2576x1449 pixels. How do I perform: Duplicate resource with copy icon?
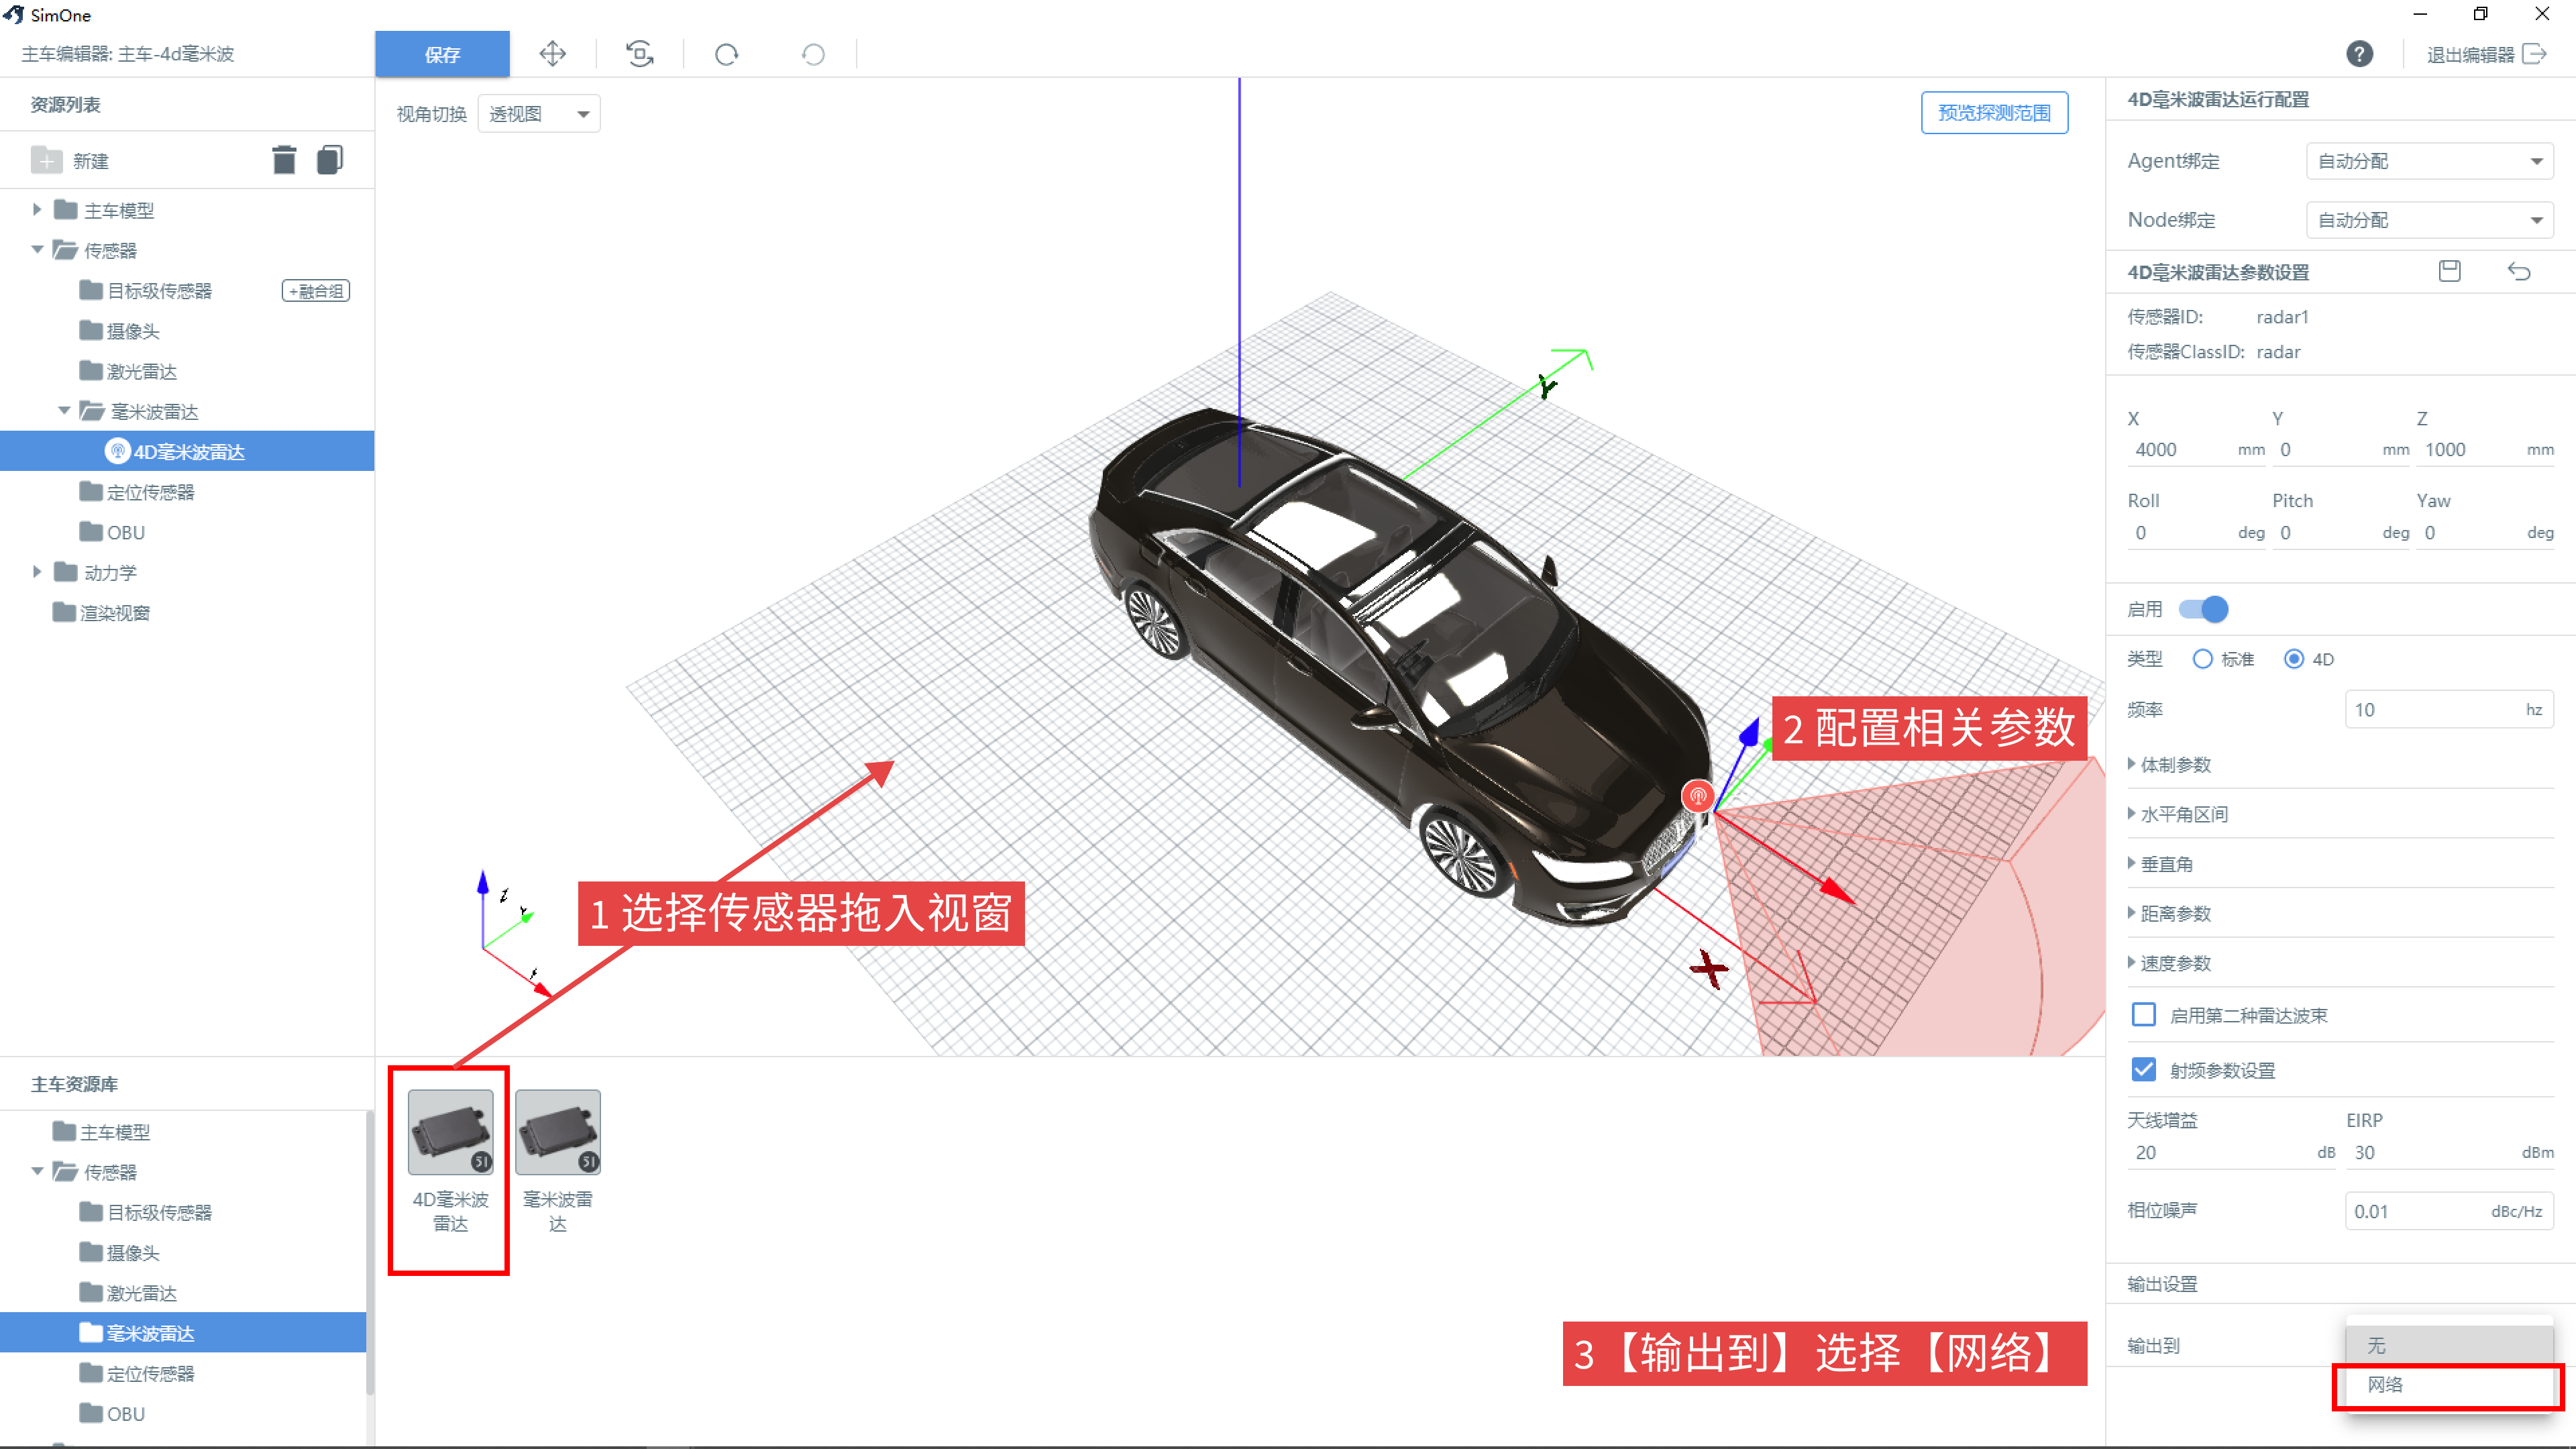[x=330, y=160]
